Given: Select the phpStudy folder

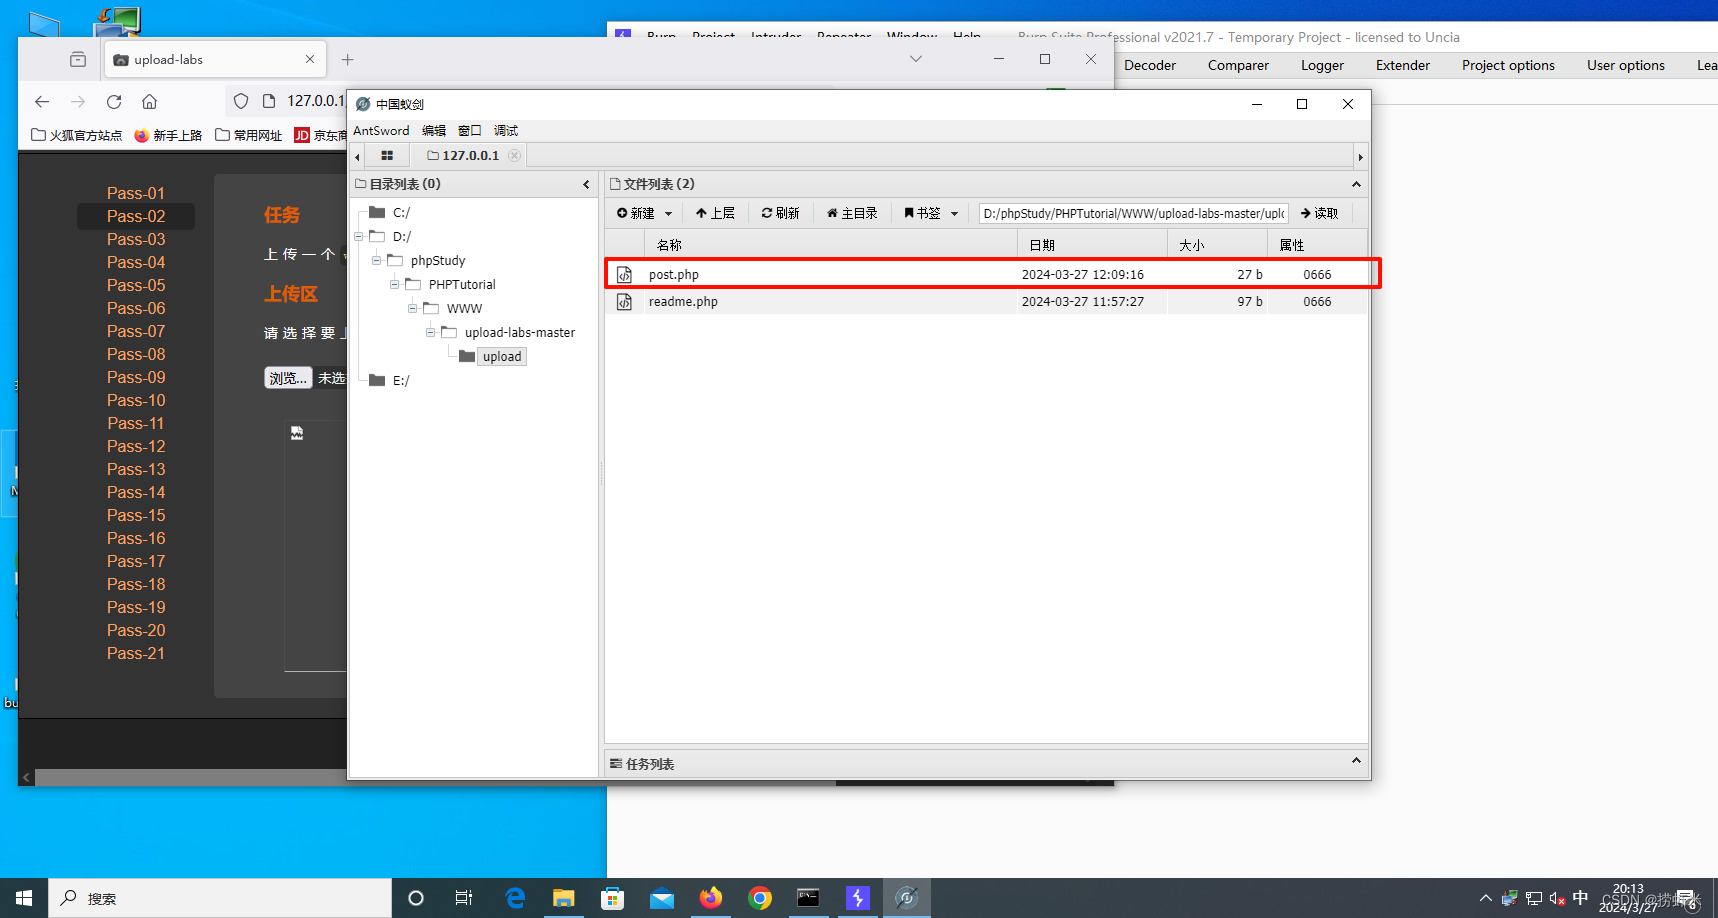Looking at the screenshot, I should click(x=438, y=261).
